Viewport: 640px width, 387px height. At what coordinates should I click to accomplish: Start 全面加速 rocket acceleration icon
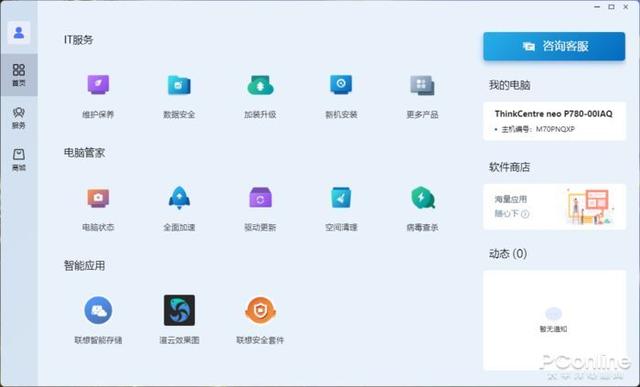(179, 198)
